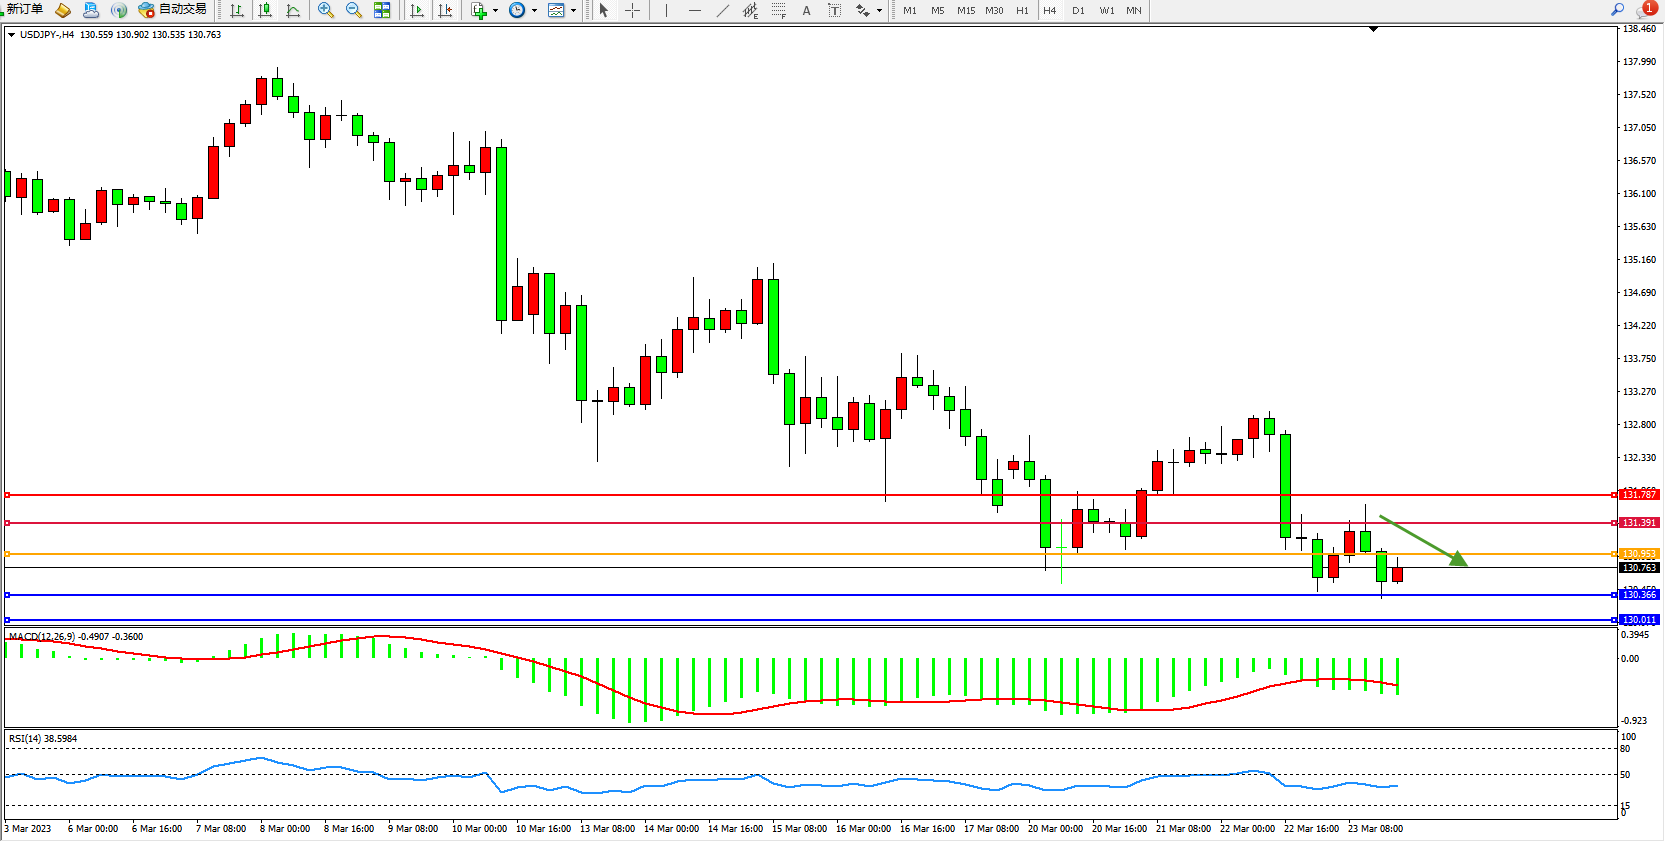Tile chart windows icon

(382, 10)
